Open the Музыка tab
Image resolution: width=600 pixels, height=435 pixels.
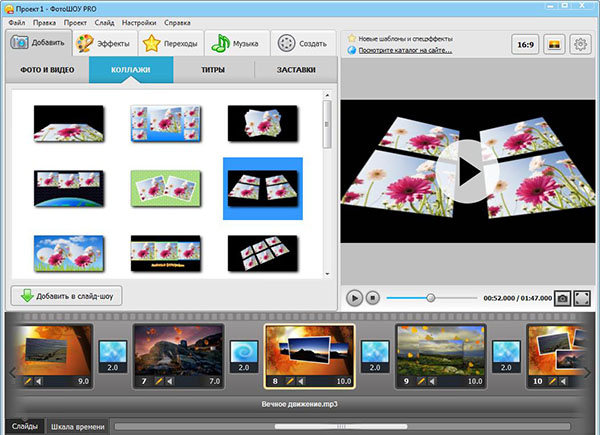[x=237, y=44]
